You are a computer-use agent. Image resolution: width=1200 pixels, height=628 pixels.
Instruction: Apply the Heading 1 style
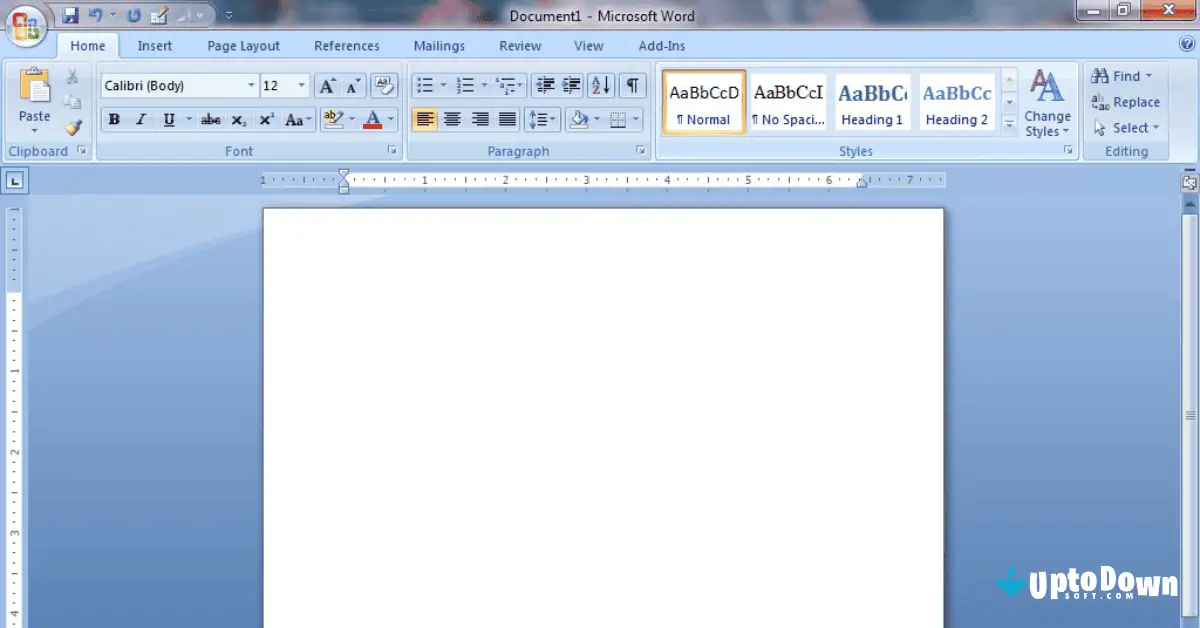871,100
